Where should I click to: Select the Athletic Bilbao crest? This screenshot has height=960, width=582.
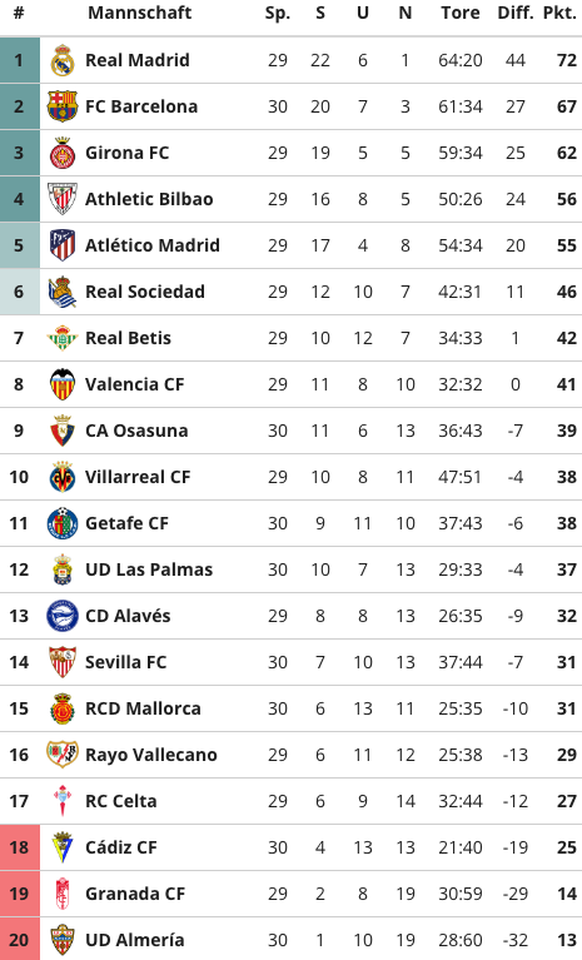tap(62, 199)
